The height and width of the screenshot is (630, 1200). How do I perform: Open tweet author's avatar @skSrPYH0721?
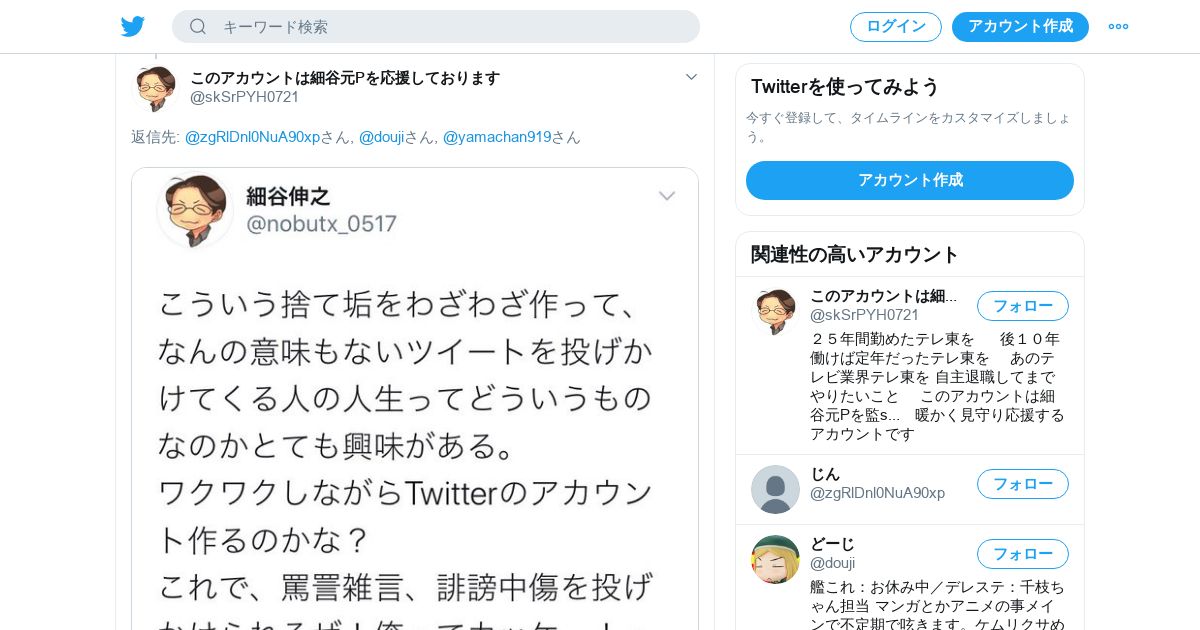click(155, 88)
